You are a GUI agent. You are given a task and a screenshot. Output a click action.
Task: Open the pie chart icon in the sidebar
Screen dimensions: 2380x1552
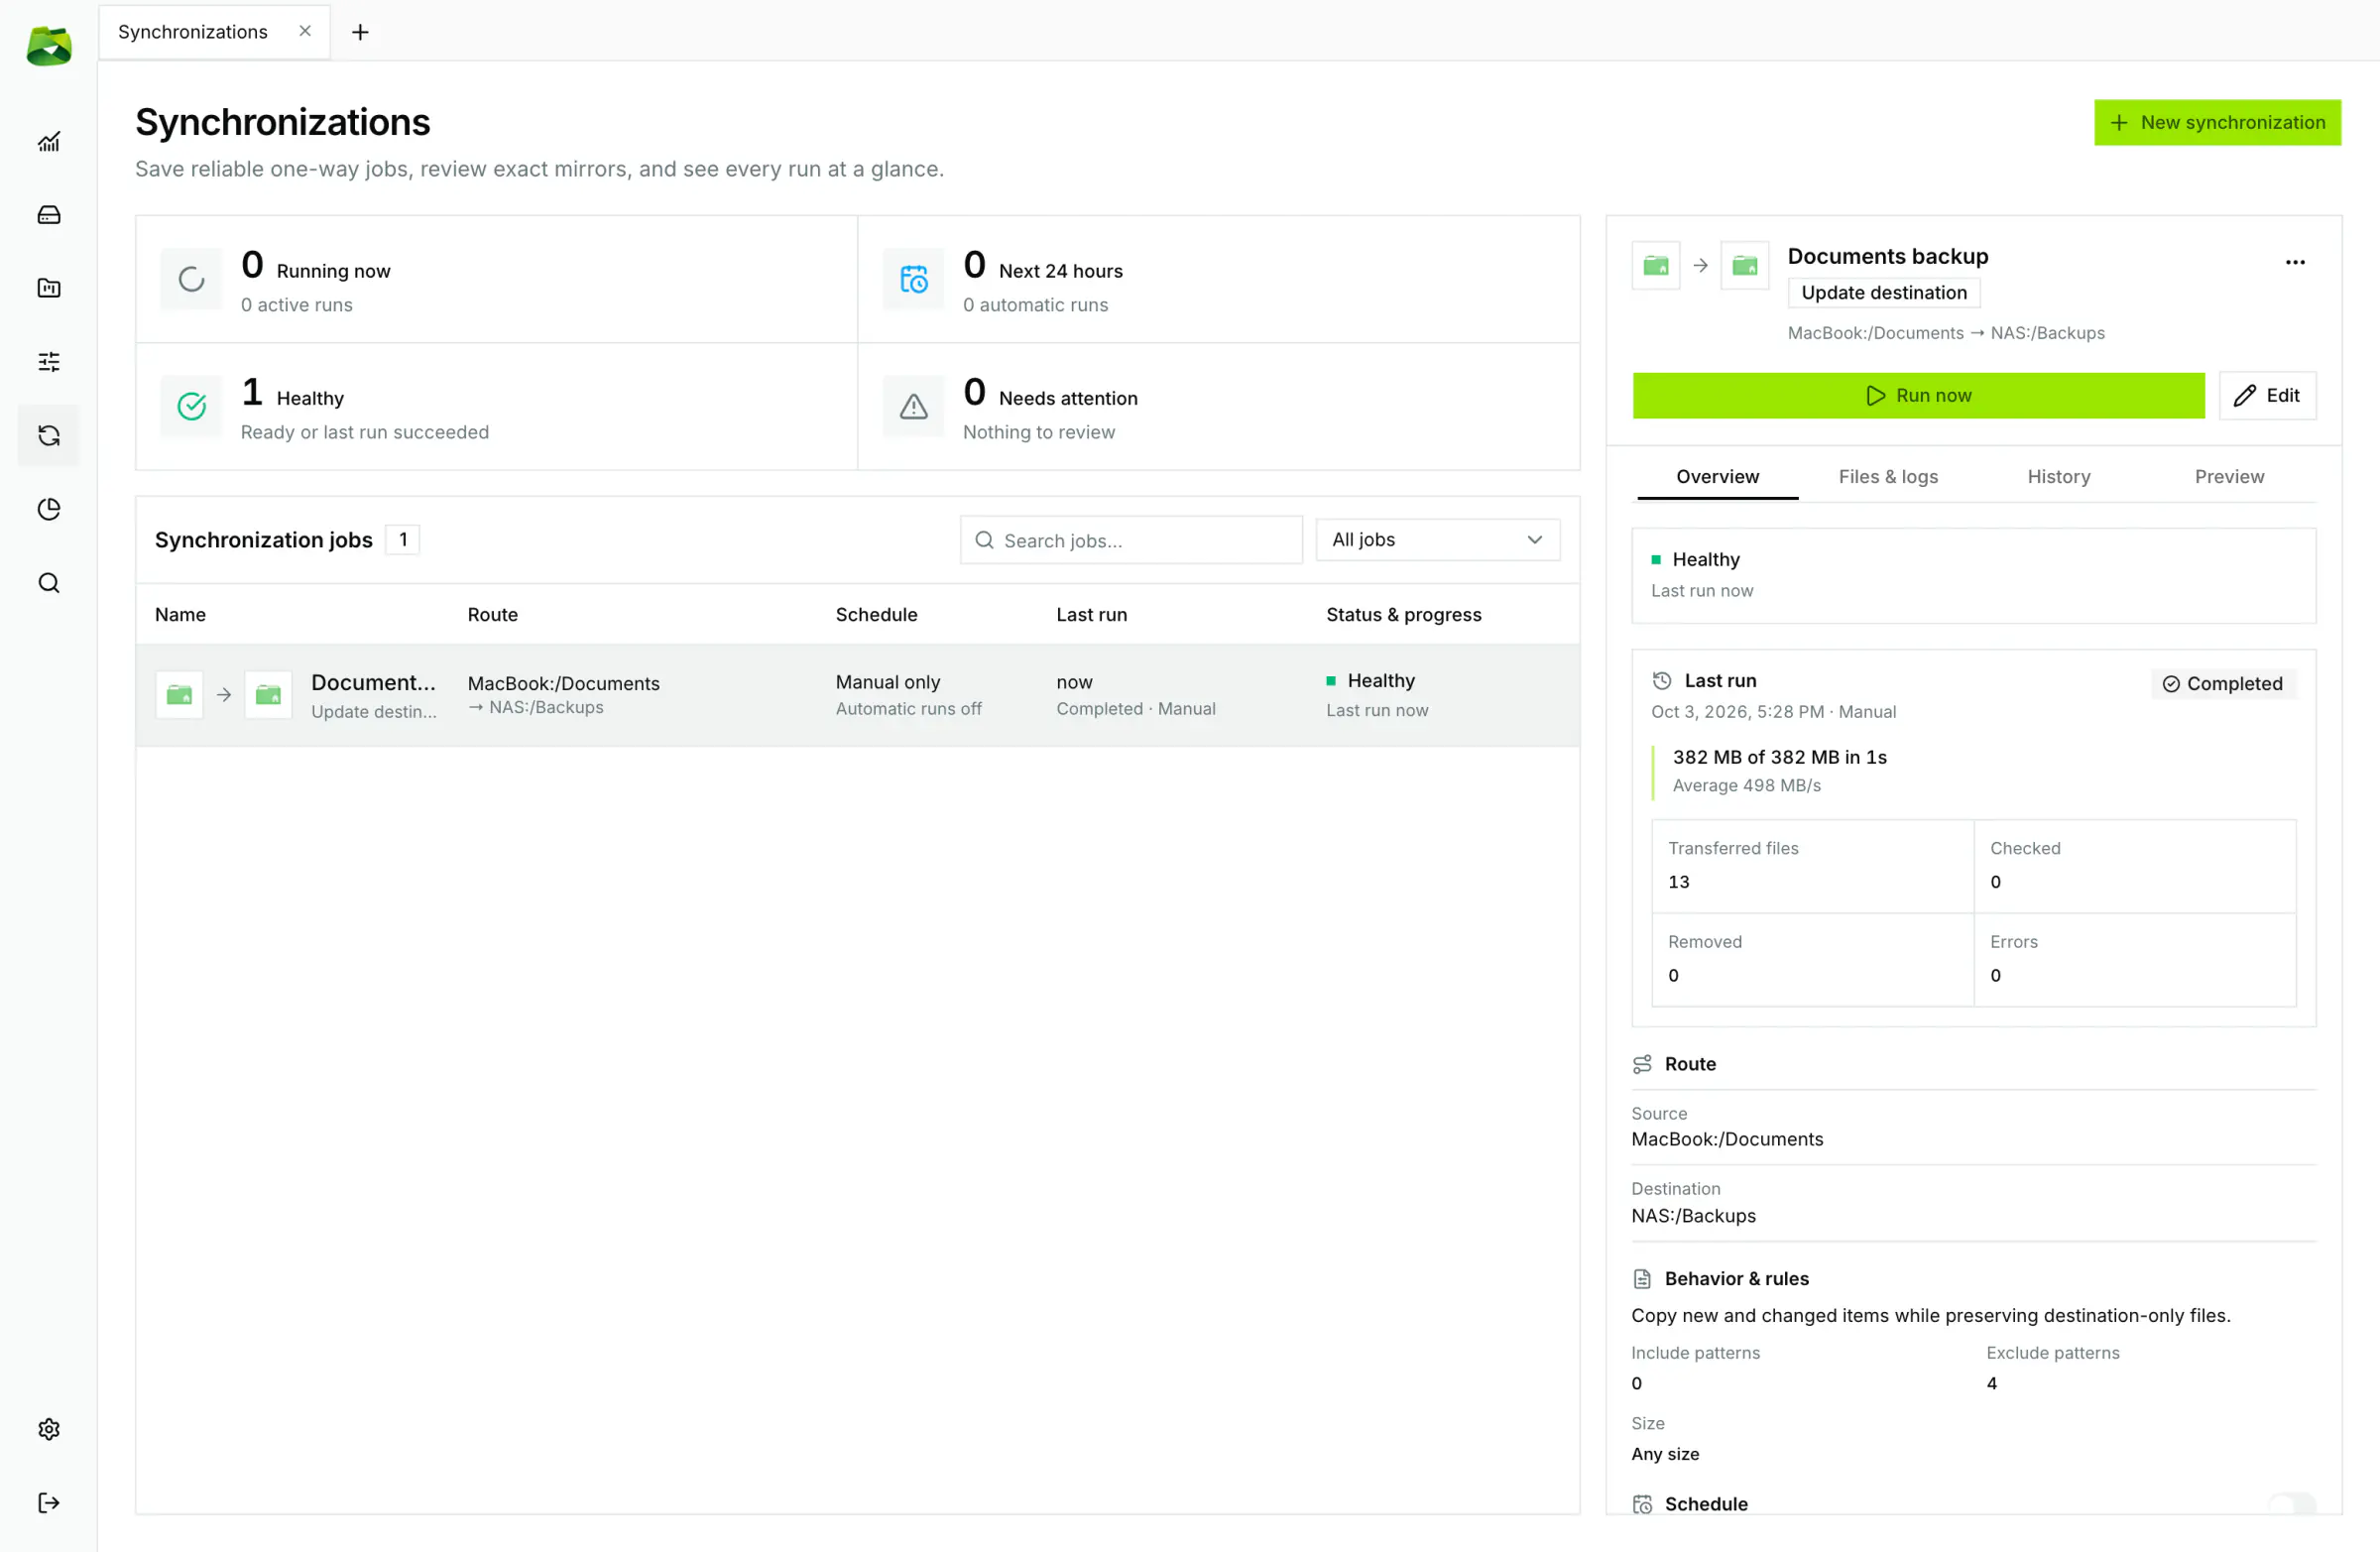coord(49,509)
